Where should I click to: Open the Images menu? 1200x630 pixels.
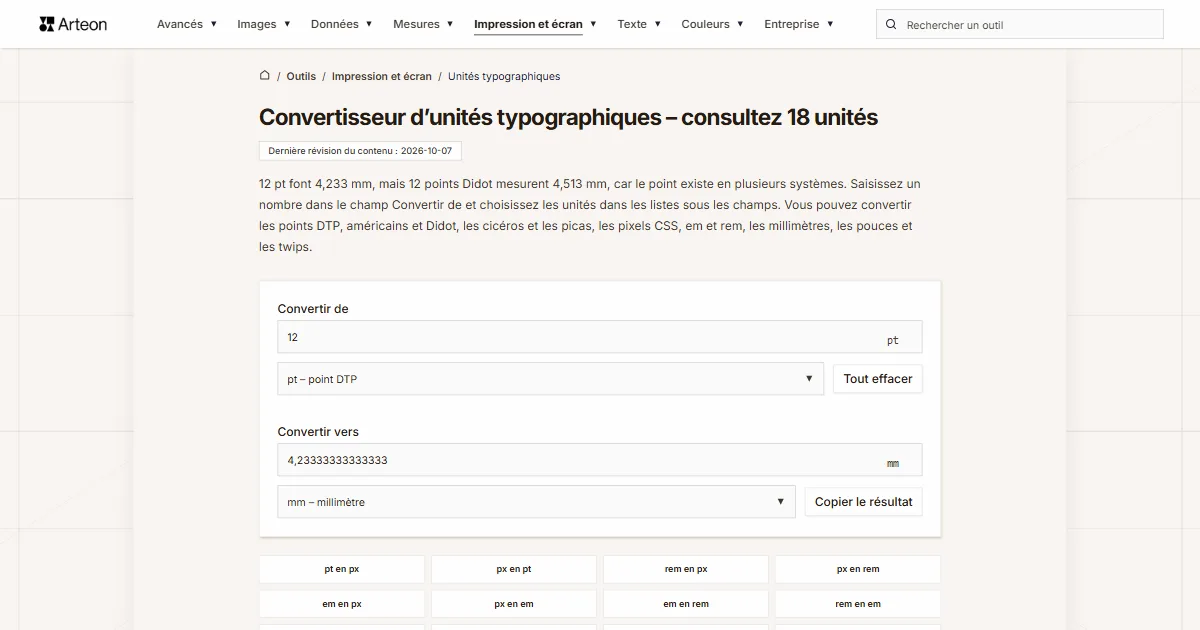(x=264, y=24)
